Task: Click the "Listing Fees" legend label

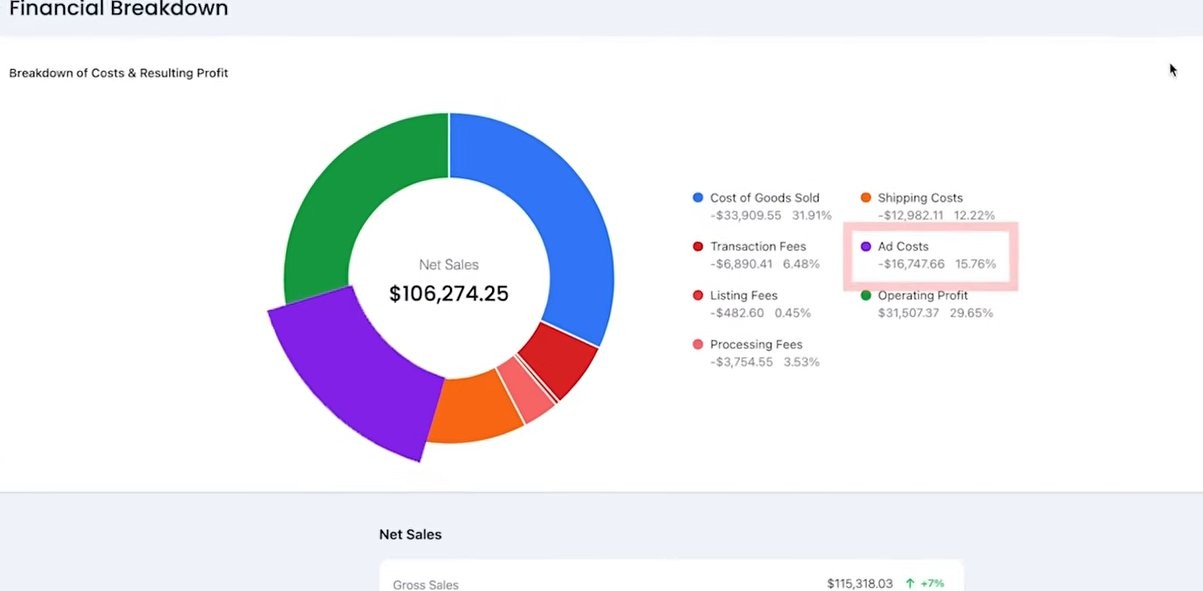Action: [744, 295]
